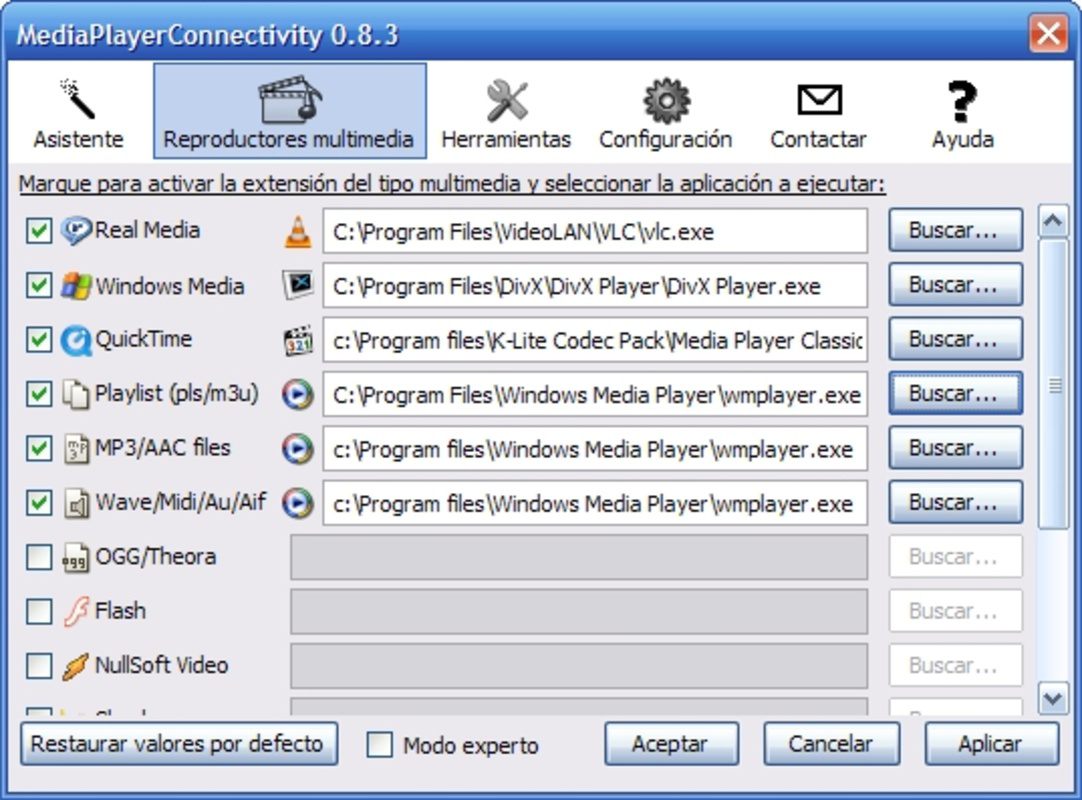Check the Flash checkbox

click(x=39, y=612)
